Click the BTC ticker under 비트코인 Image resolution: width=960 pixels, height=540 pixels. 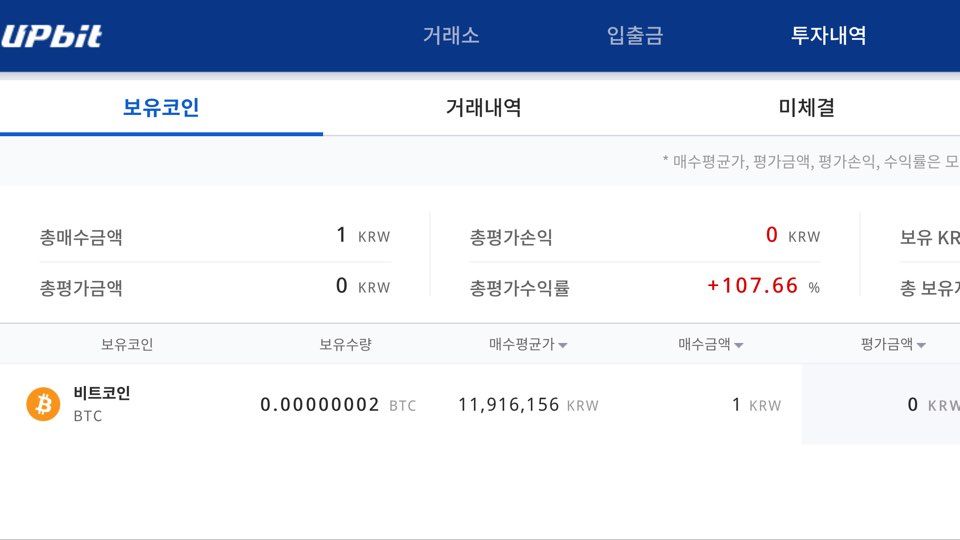tap(88, 416)
